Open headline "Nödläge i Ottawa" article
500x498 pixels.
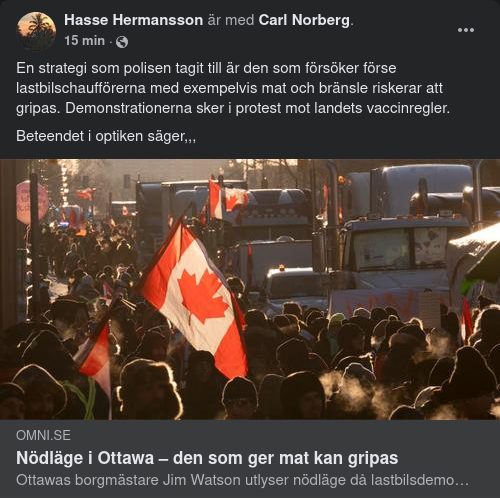click(x=207, y=458)
